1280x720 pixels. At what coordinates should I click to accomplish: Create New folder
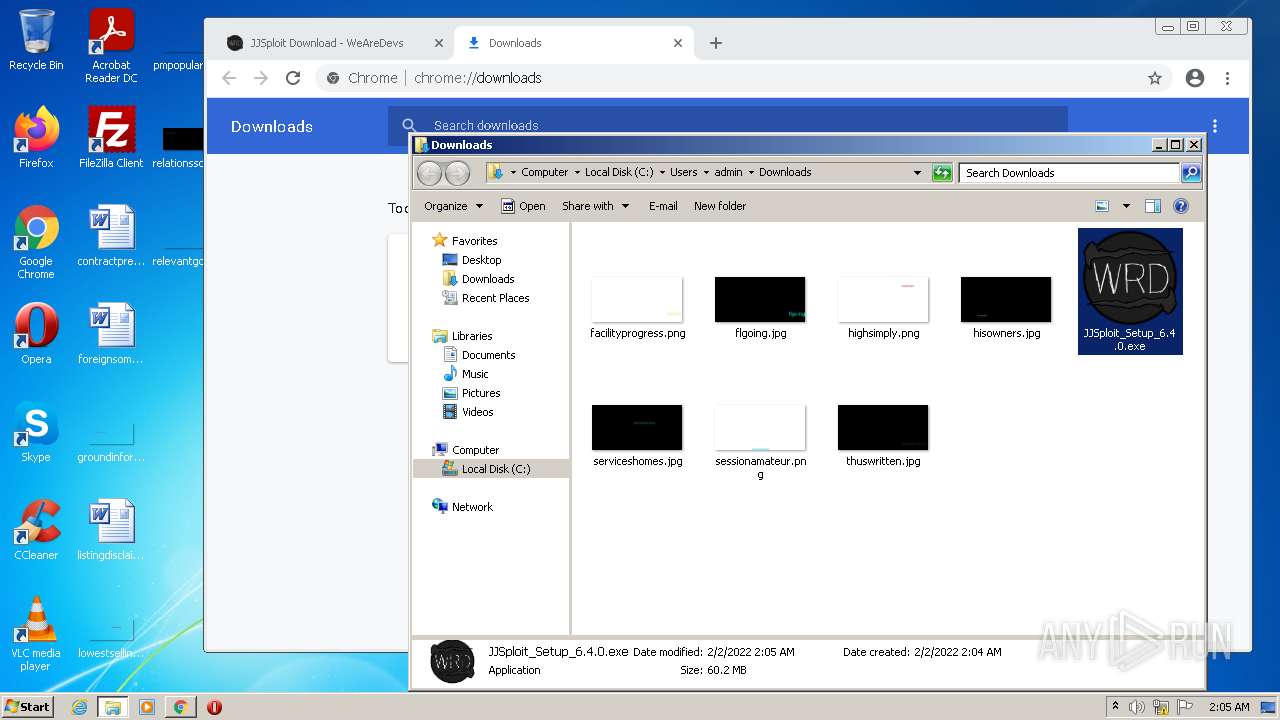tap(720, 206)
